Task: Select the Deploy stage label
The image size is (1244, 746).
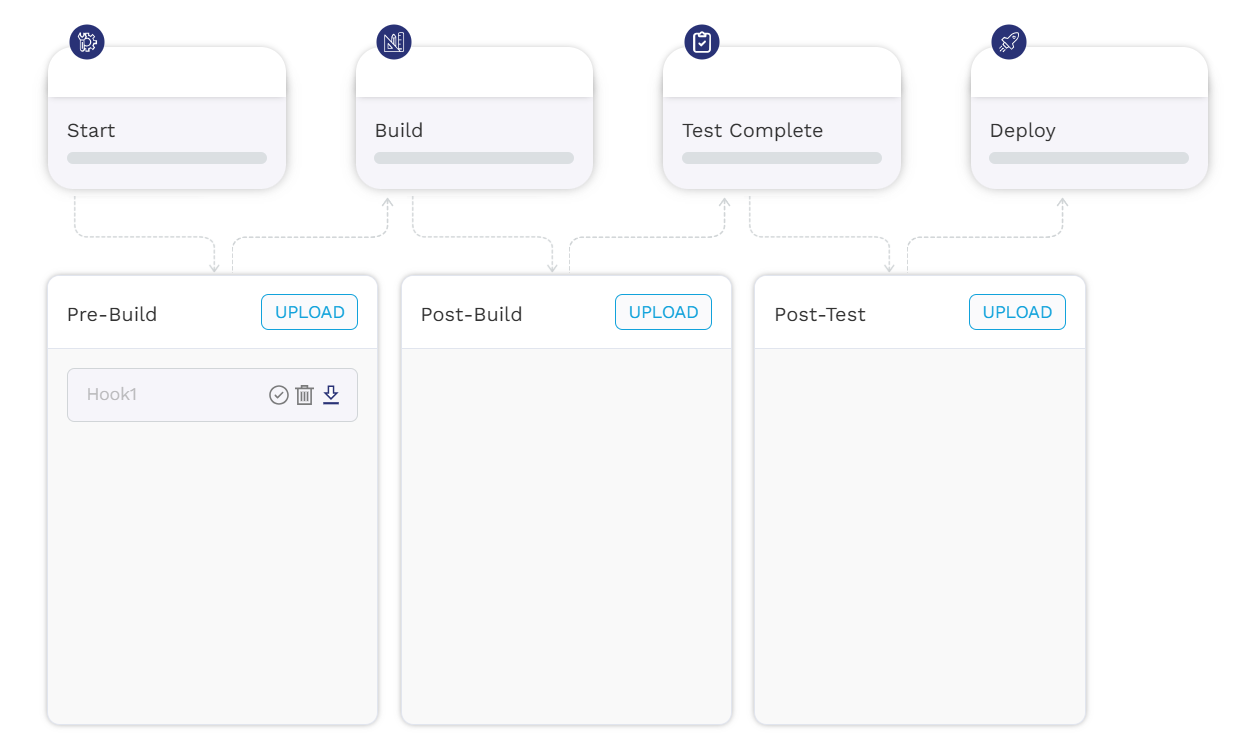Action: 1022,131
